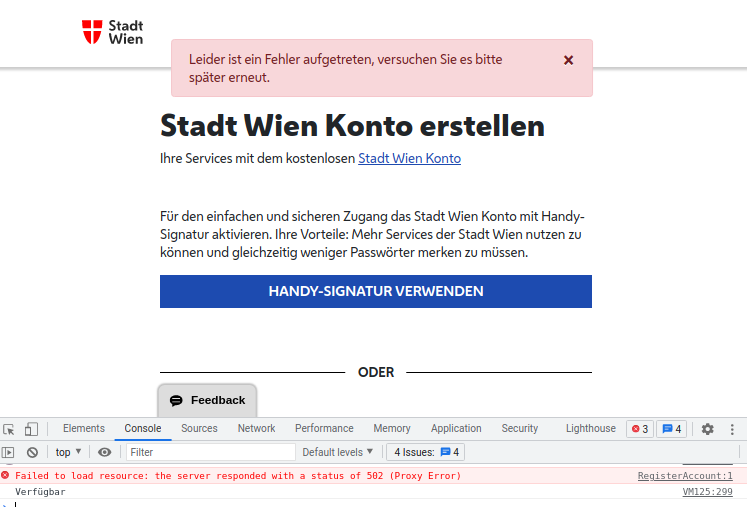Open the Default levels dropdown
This screenshot has height=507, width=747.
point(337,452)
